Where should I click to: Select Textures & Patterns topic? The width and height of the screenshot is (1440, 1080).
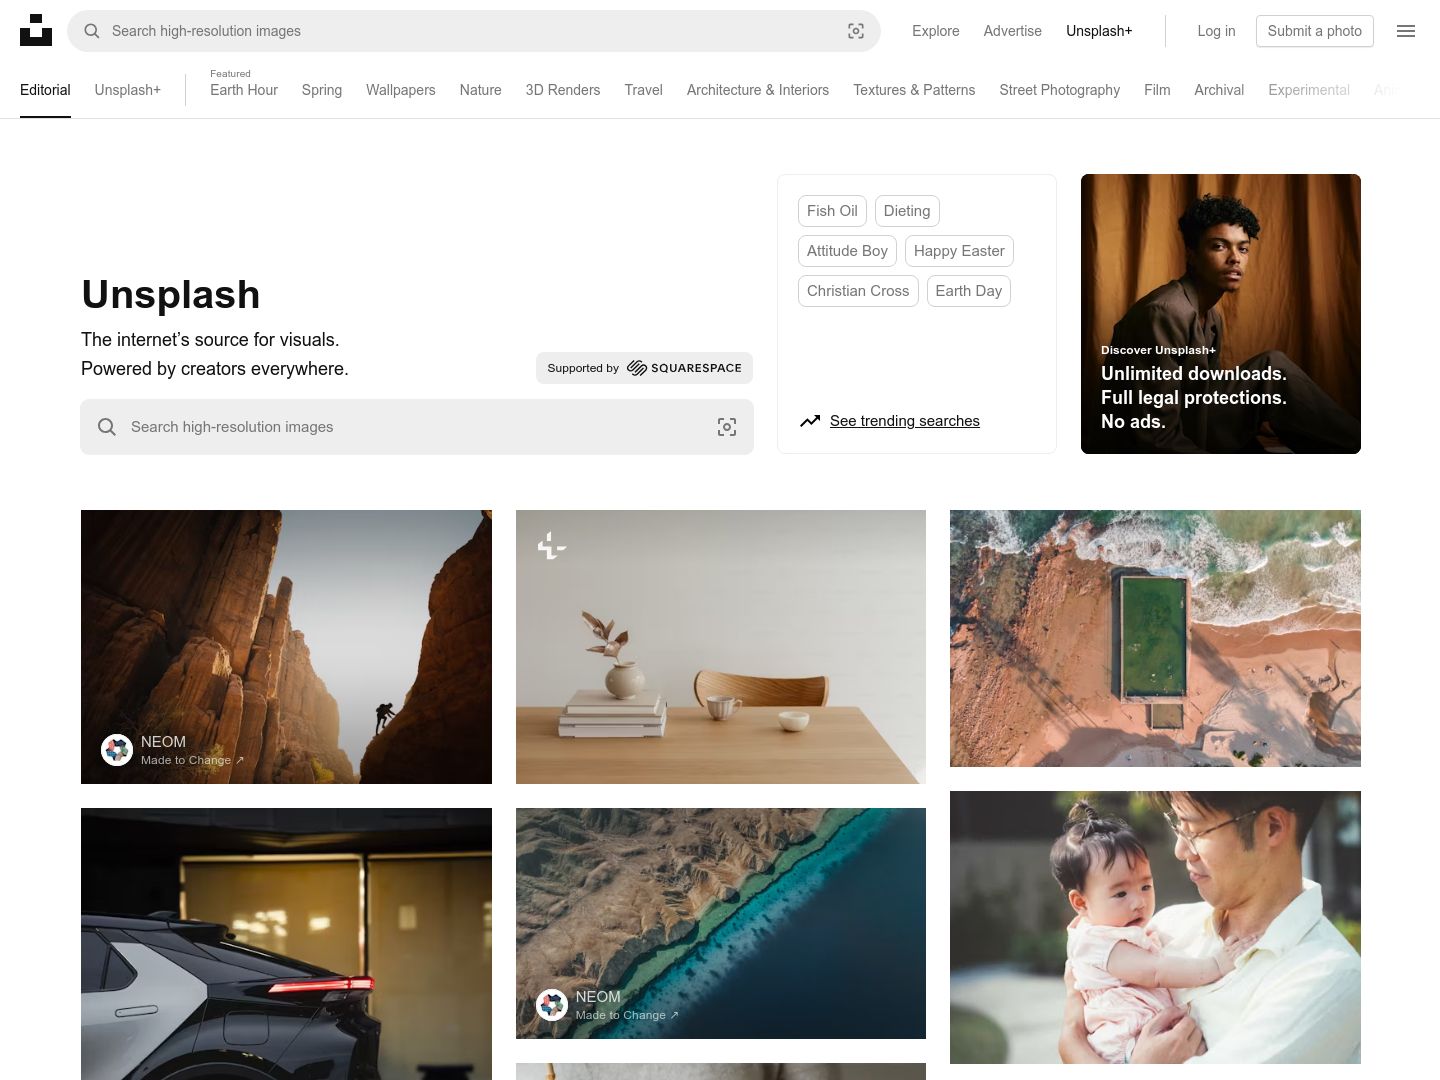(x=914, y=90)
